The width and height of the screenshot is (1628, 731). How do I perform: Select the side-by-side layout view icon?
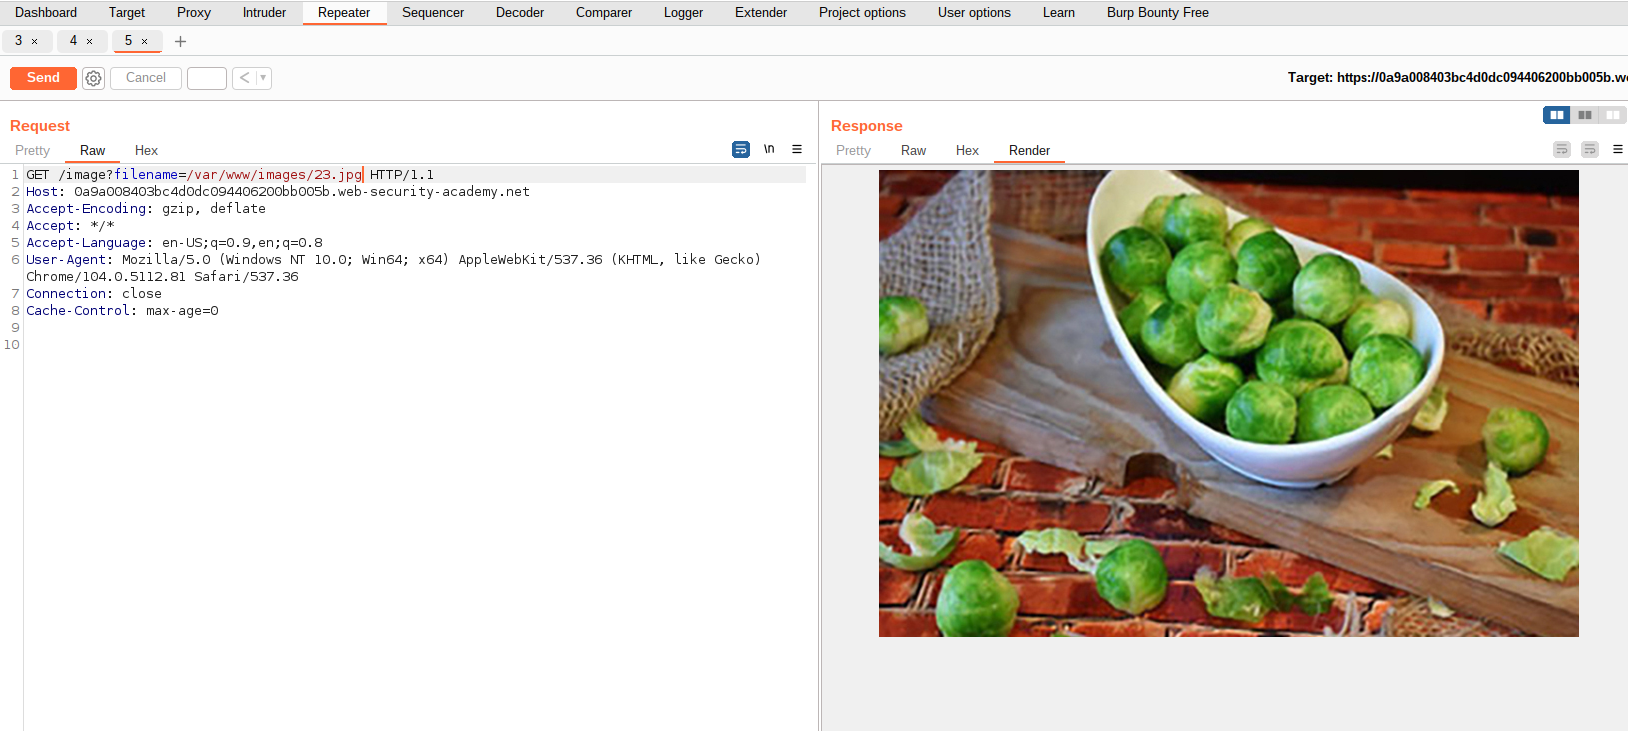(x=1556, y=115)
